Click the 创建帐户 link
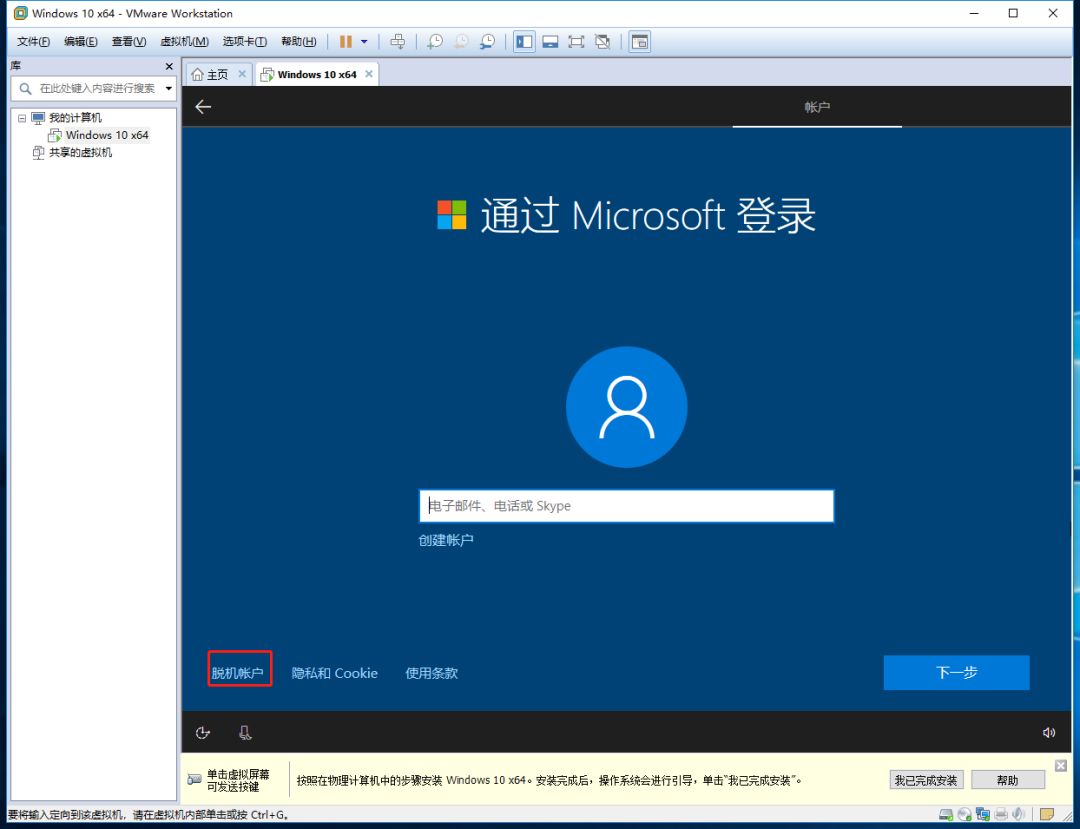 click(x=446, y=540)
